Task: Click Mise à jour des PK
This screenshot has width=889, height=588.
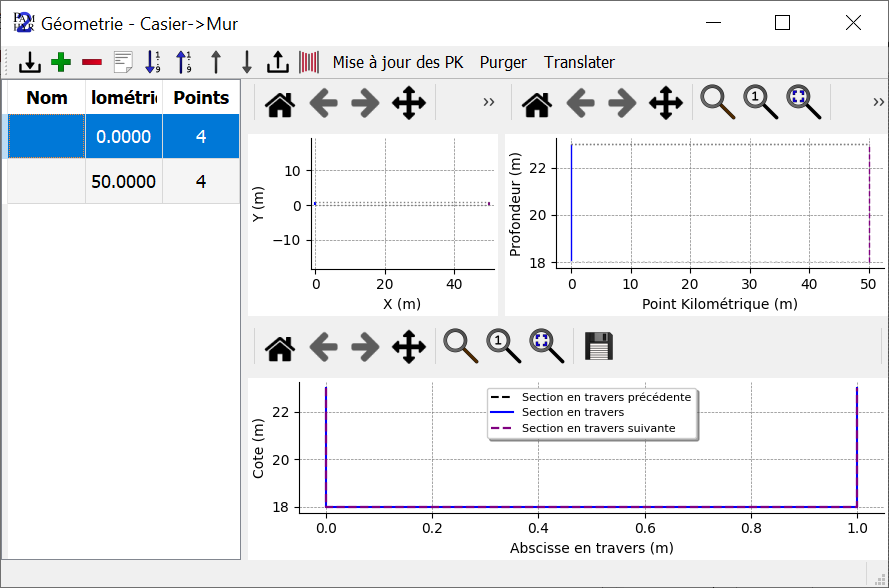Action: point(397,62)
